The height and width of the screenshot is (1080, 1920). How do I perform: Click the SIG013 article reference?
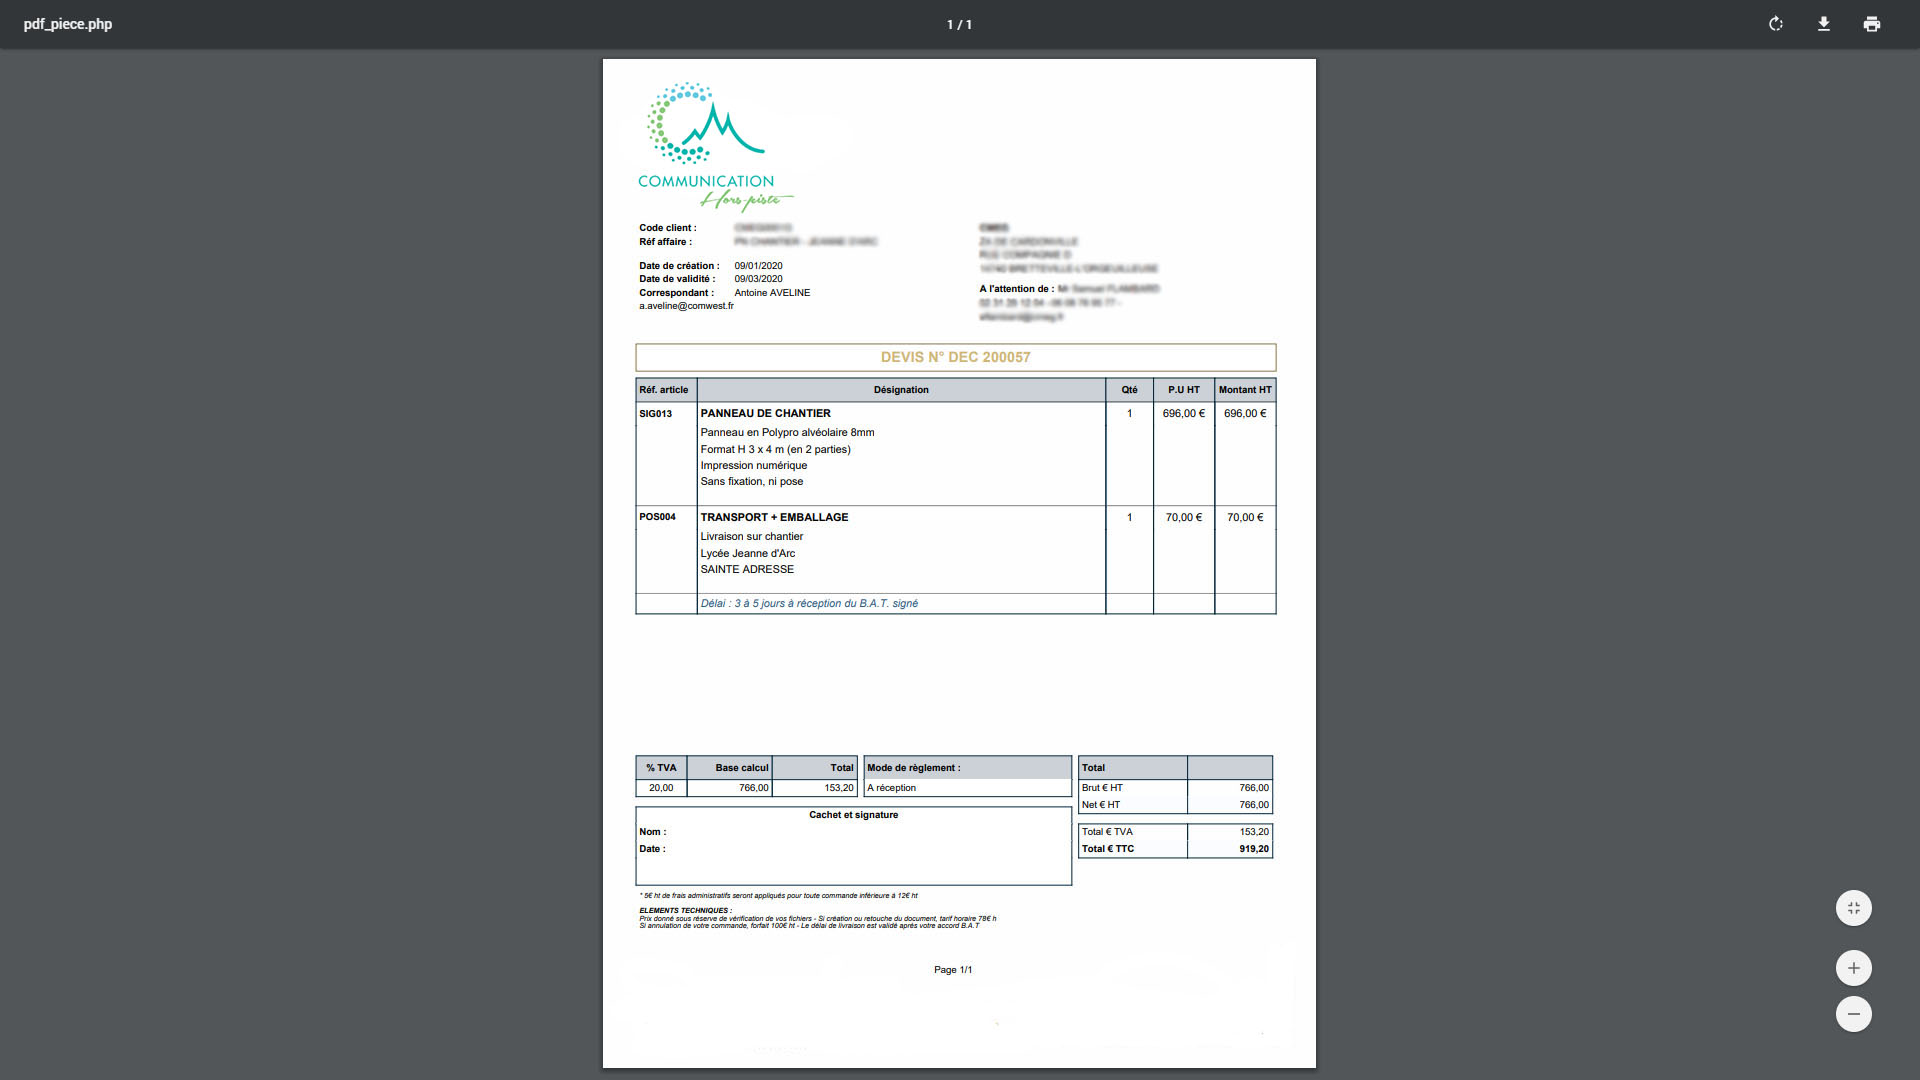point(656,413)
